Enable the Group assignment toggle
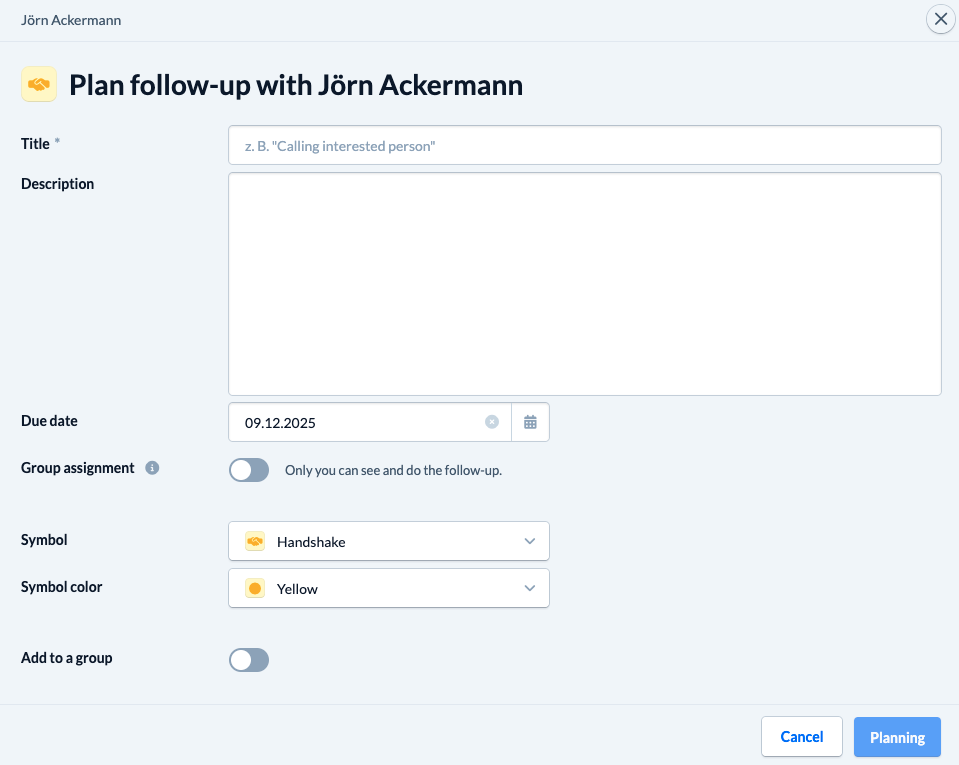The image size is (959, 765). [x=249, y=470]
